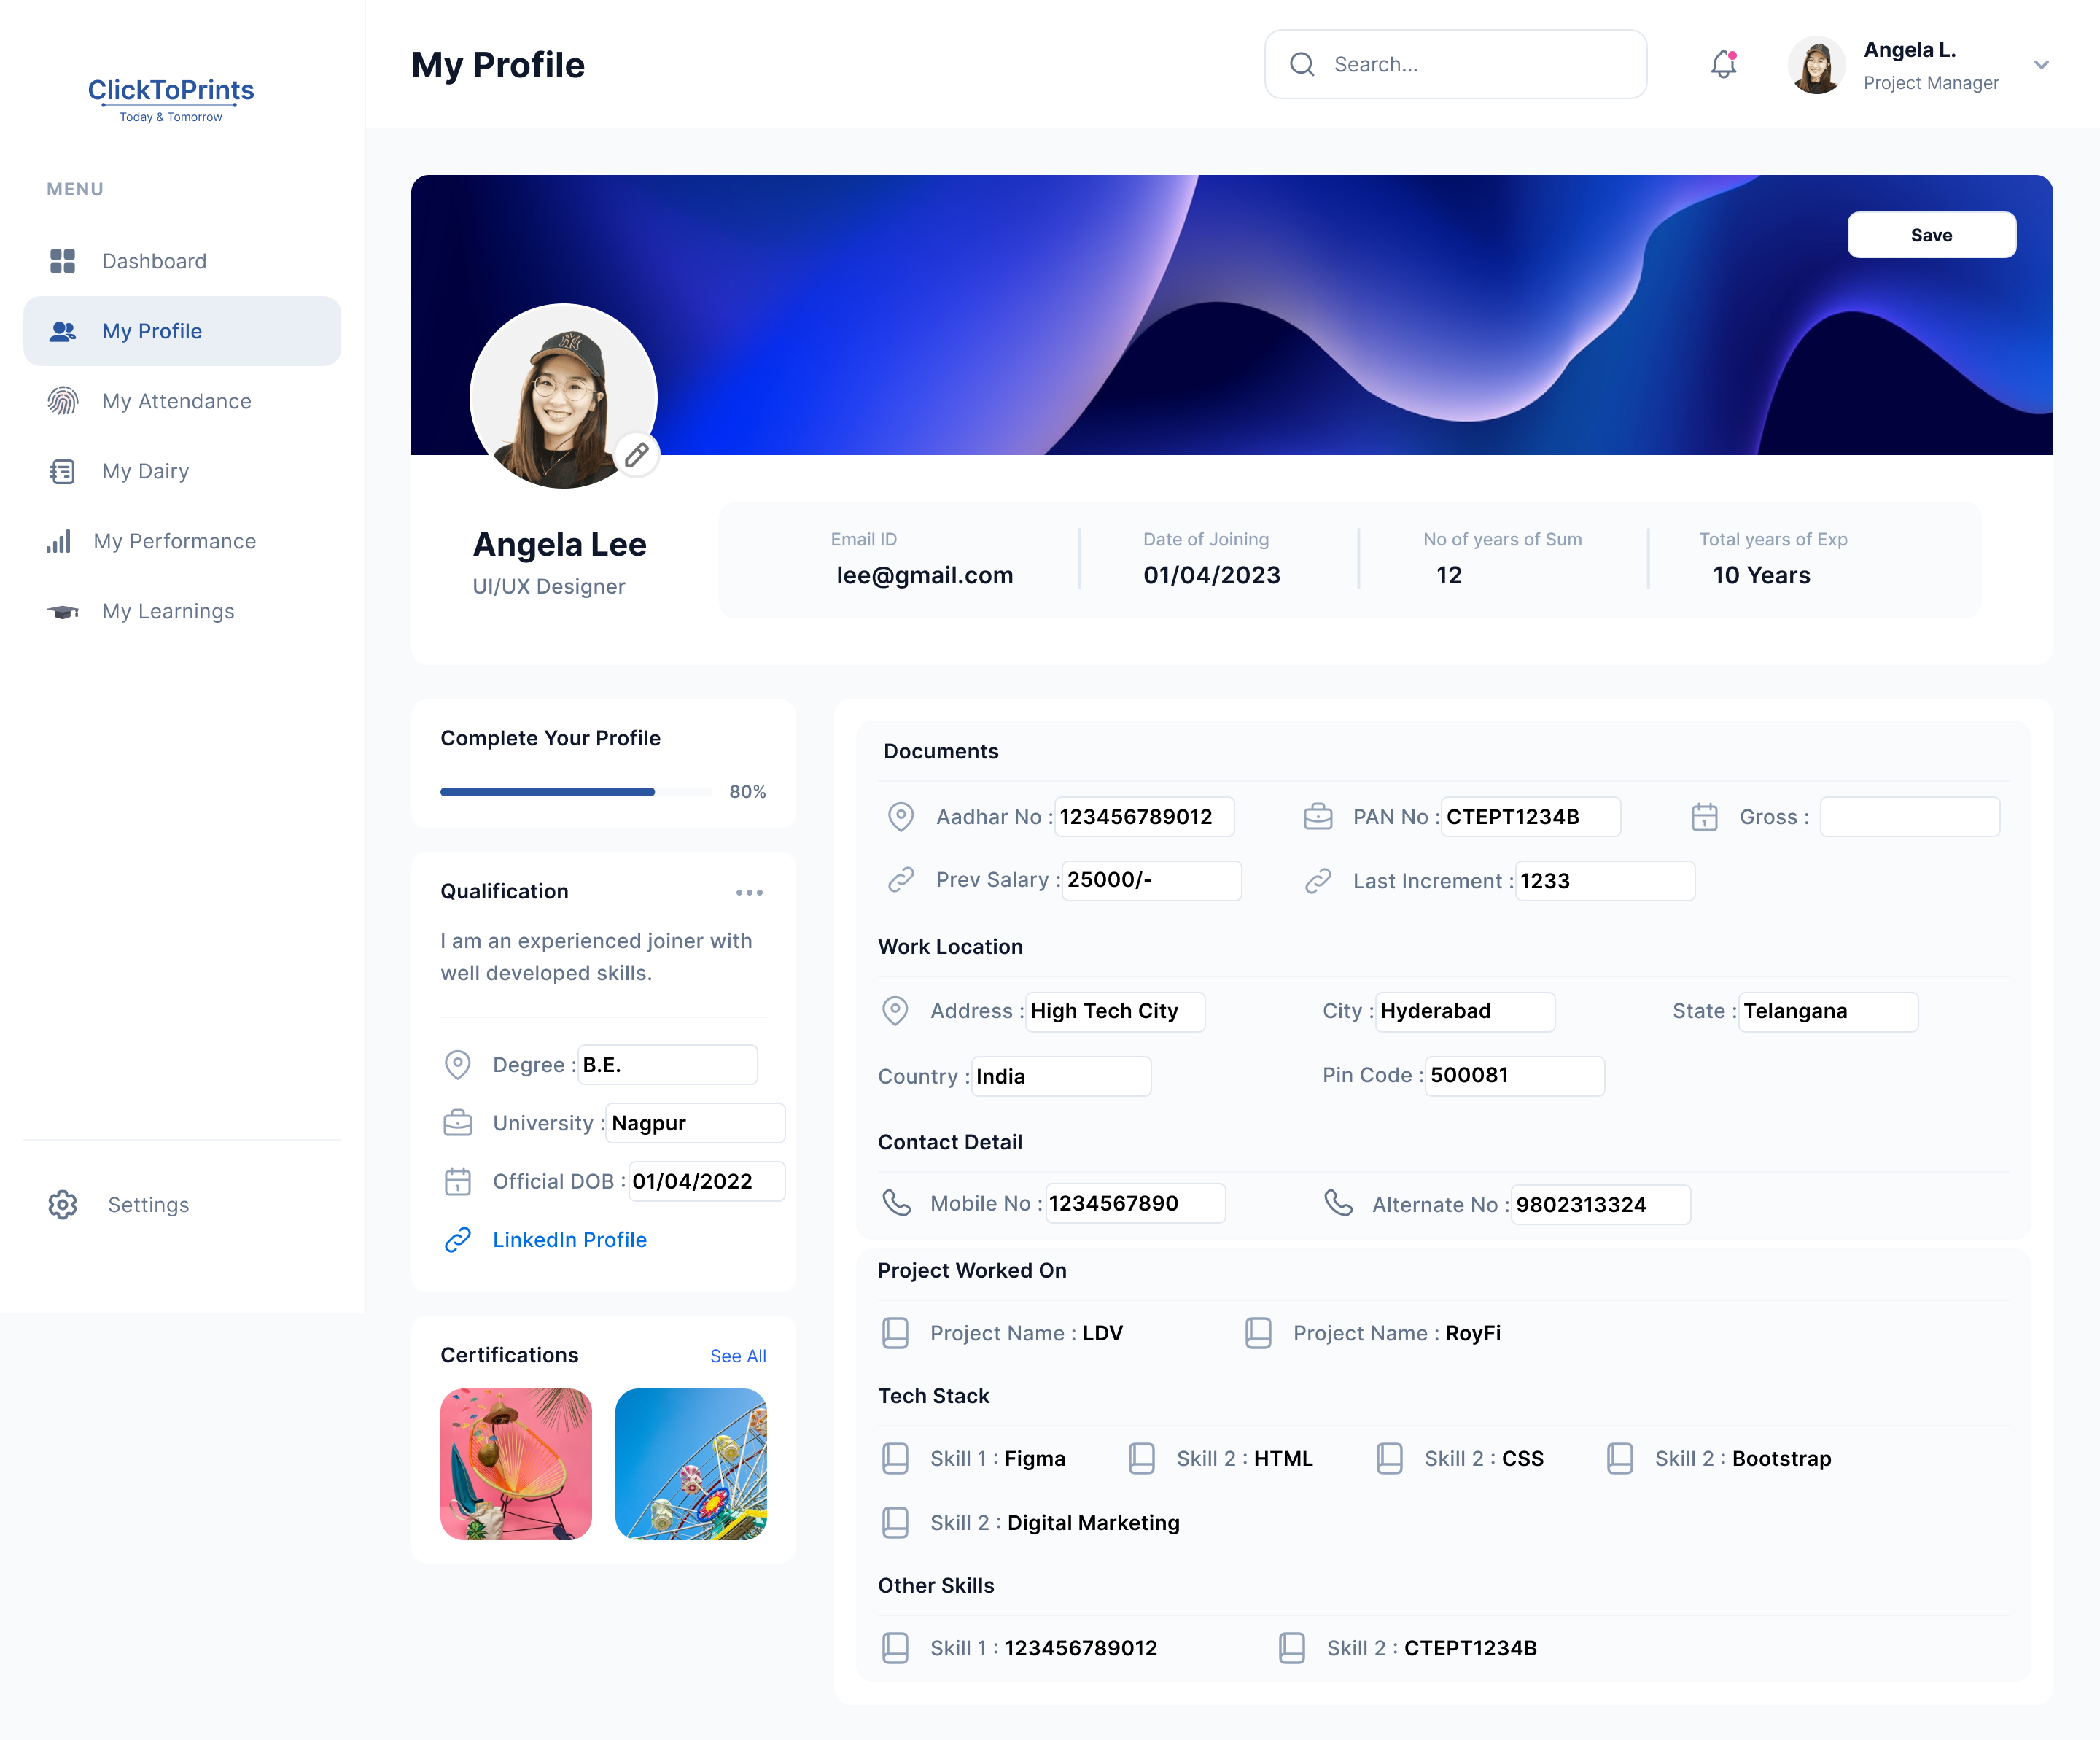Click the My Attendance fingerprint icon

[62, 401]
